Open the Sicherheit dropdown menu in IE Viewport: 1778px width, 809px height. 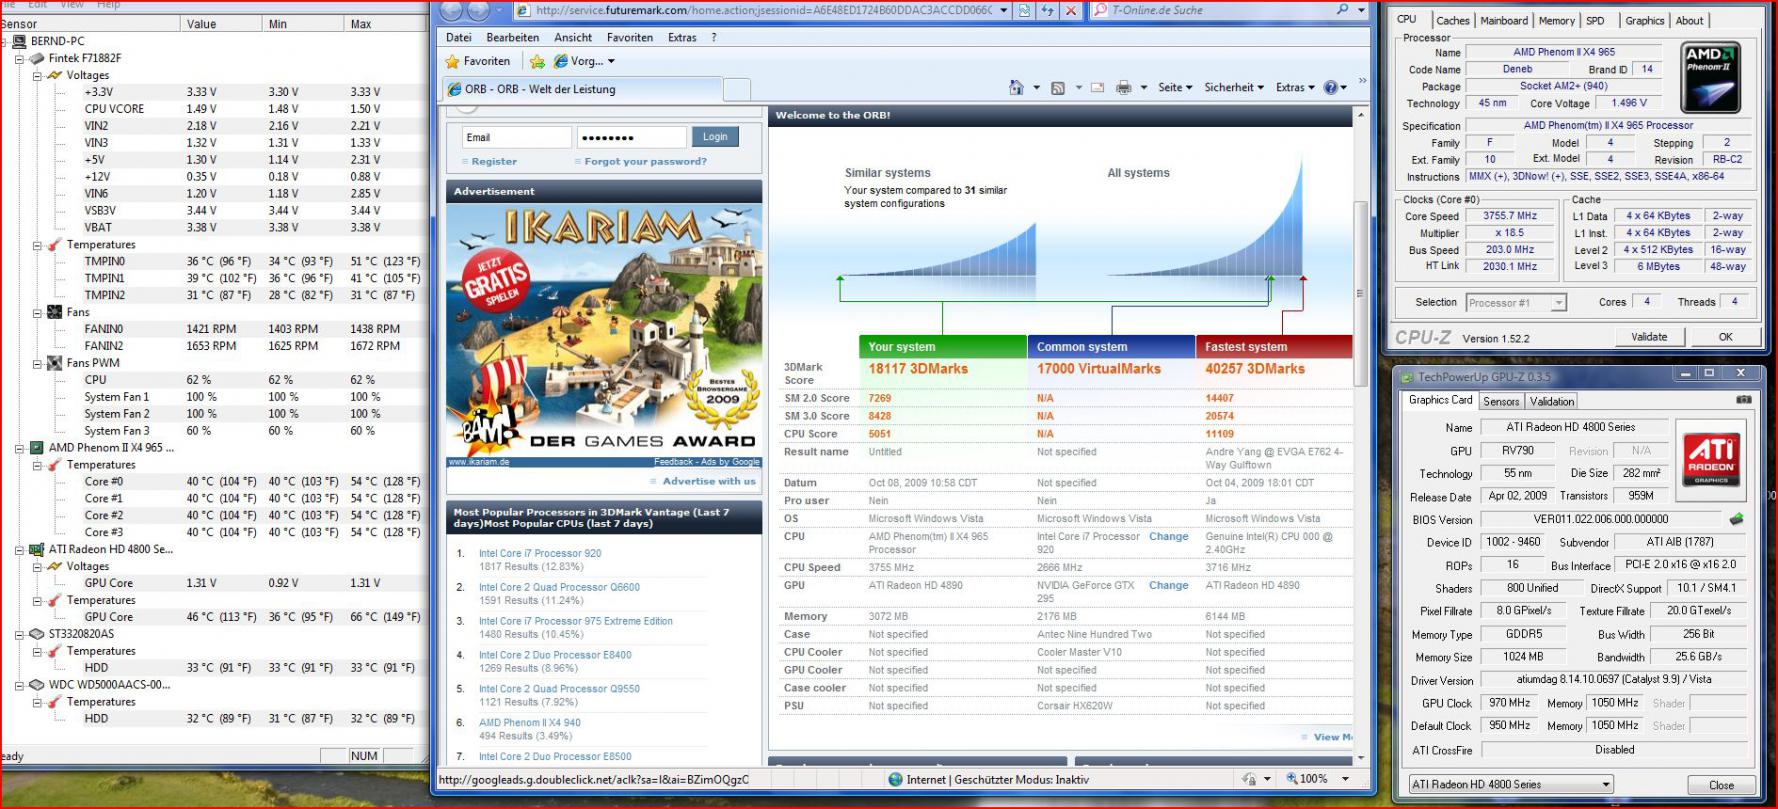click(1234, 88)
